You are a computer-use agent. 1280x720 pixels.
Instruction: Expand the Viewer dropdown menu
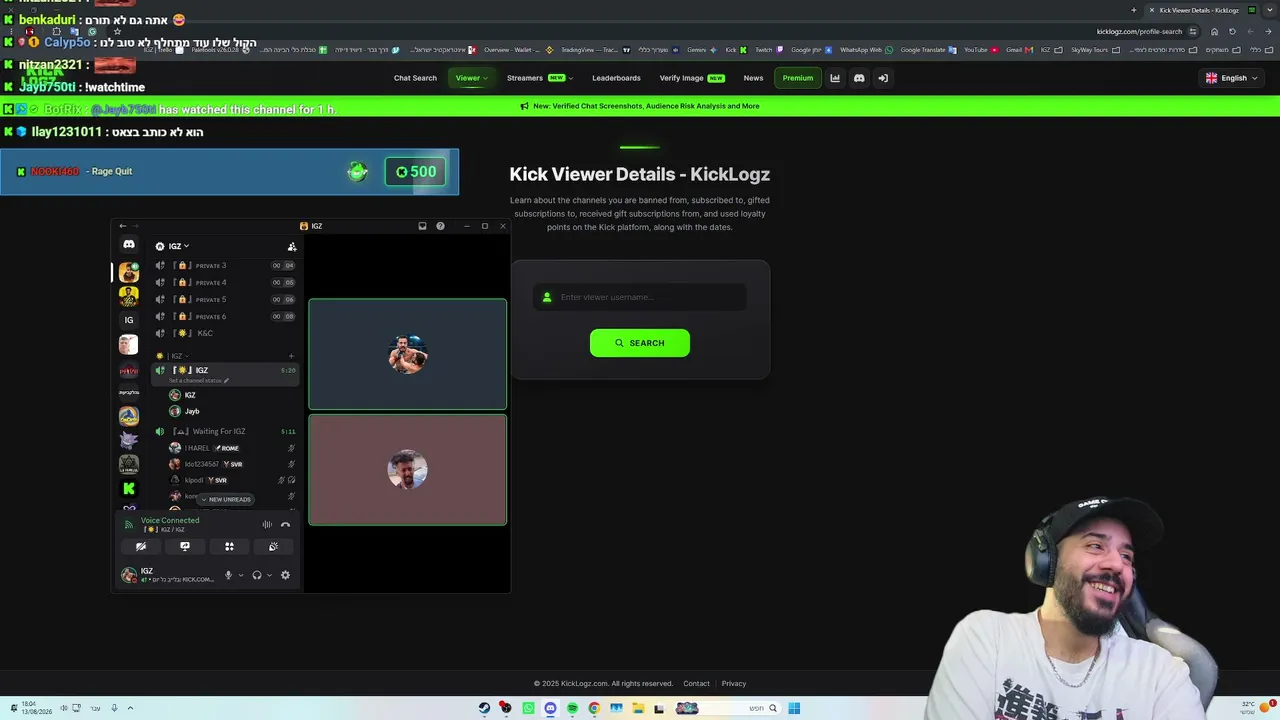(x=471, y=78)
